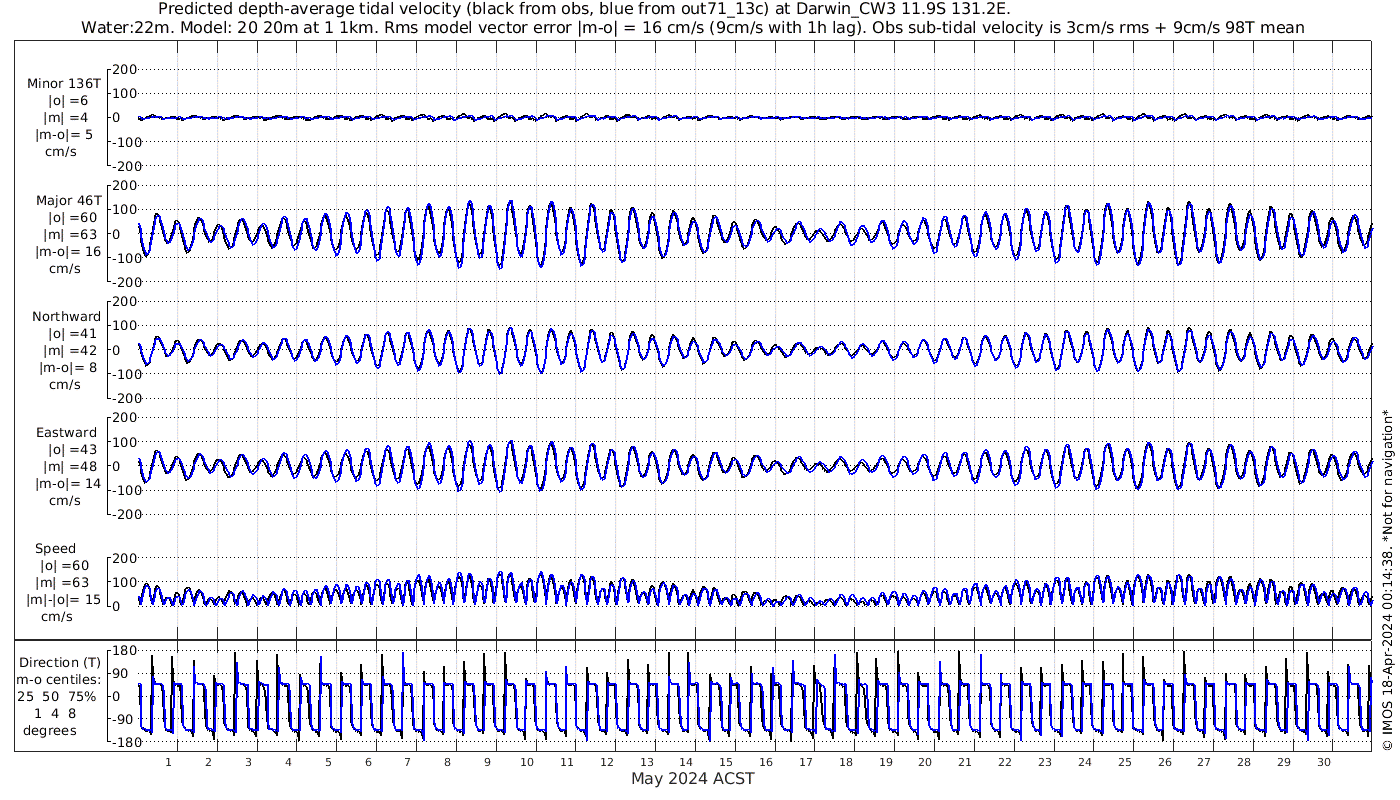Image resolution: width=1400 pixels, height=800 pixels.
Task: Select '|m|-|o|= 15' under Speed
Action: point(65,600)
